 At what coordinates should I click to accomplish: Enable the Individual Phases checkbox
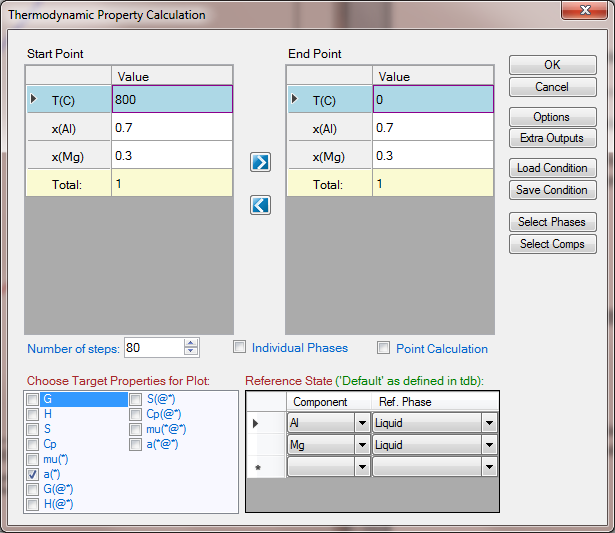240,348
